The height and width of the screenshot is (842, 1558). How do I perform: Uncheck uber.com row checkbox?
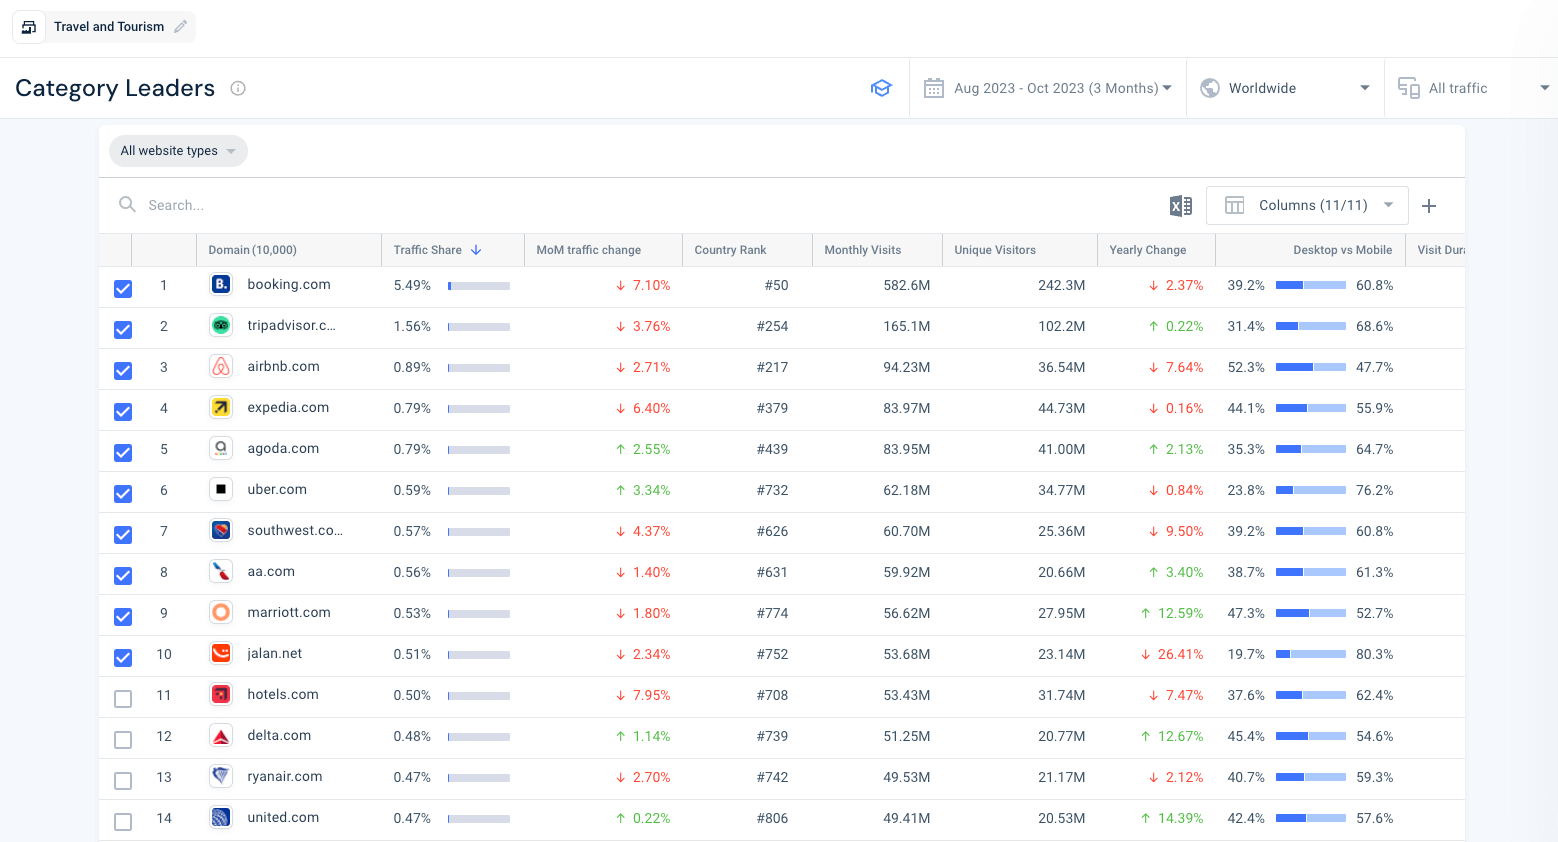point(123,494)
